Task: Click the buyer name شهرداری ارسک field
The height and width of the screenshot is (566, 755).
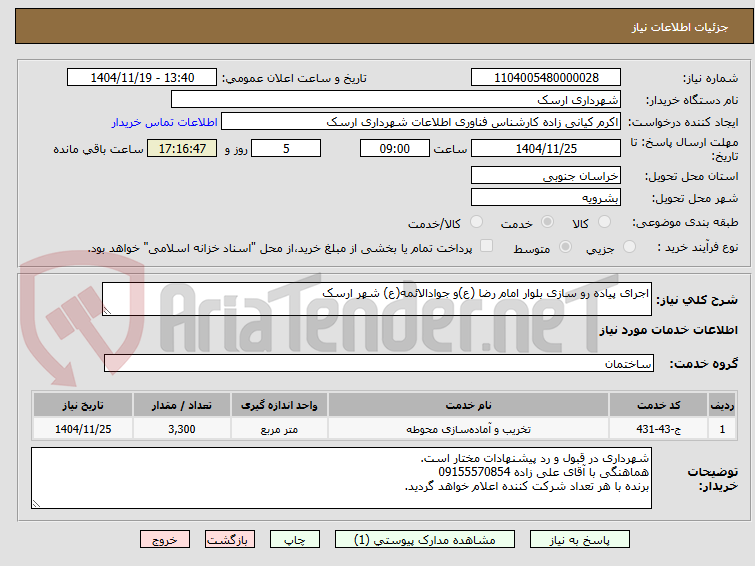Action: (396, 100)
